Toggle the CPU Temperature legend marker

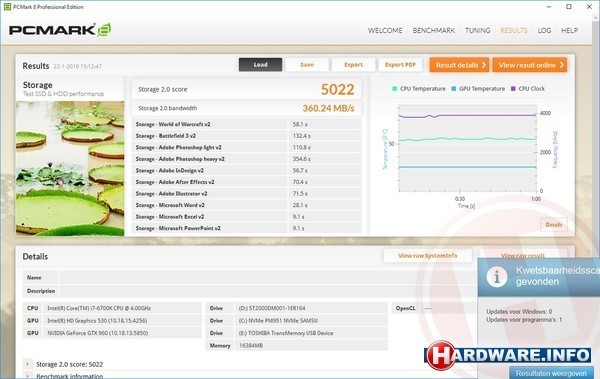[x=395, y=89]
